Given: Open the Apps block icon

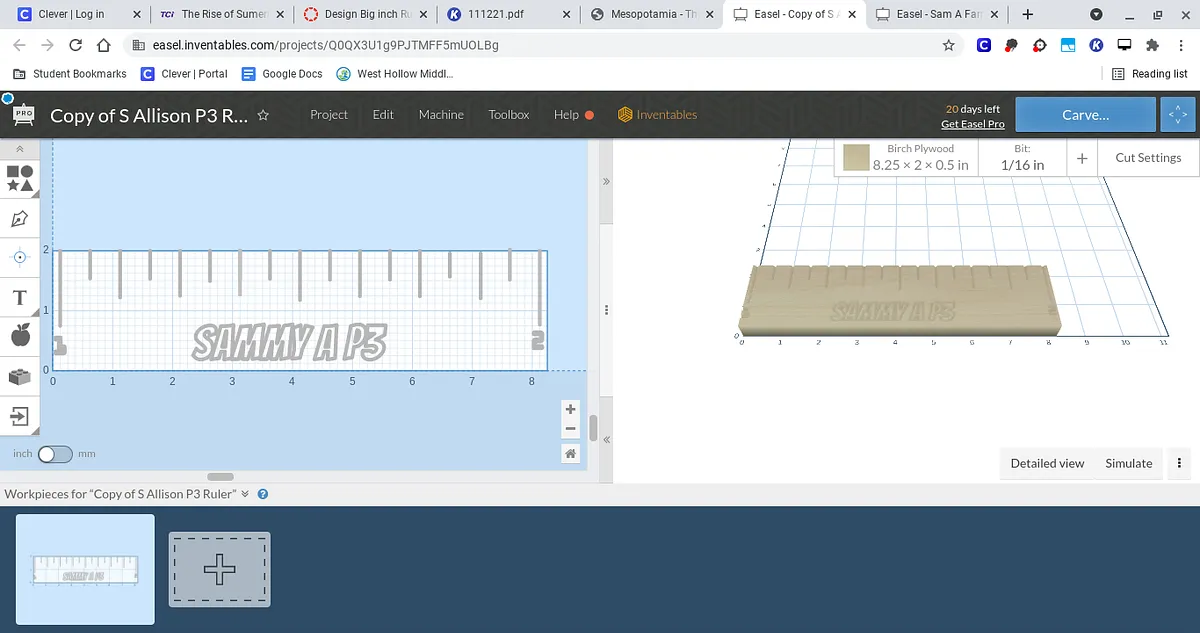Looking at the screenshot, I should 20,376.
